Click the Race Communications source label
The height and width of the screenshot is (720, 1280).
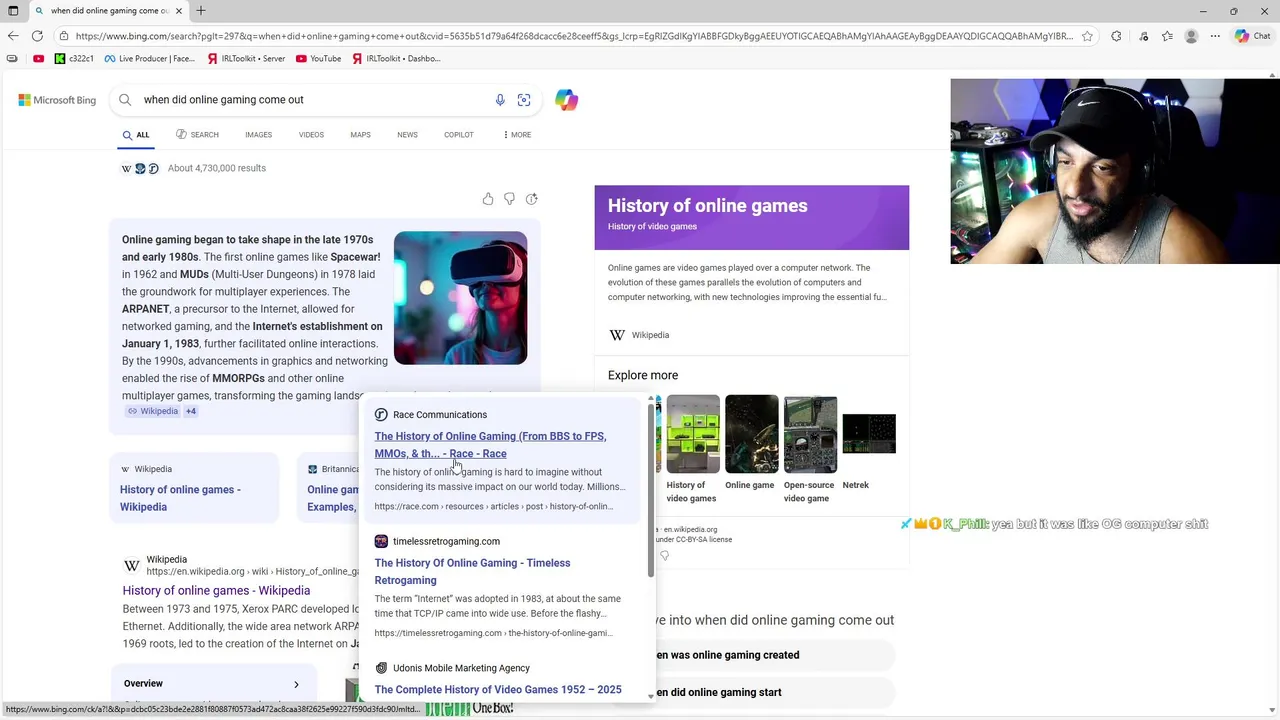click(x=440, y=415)
